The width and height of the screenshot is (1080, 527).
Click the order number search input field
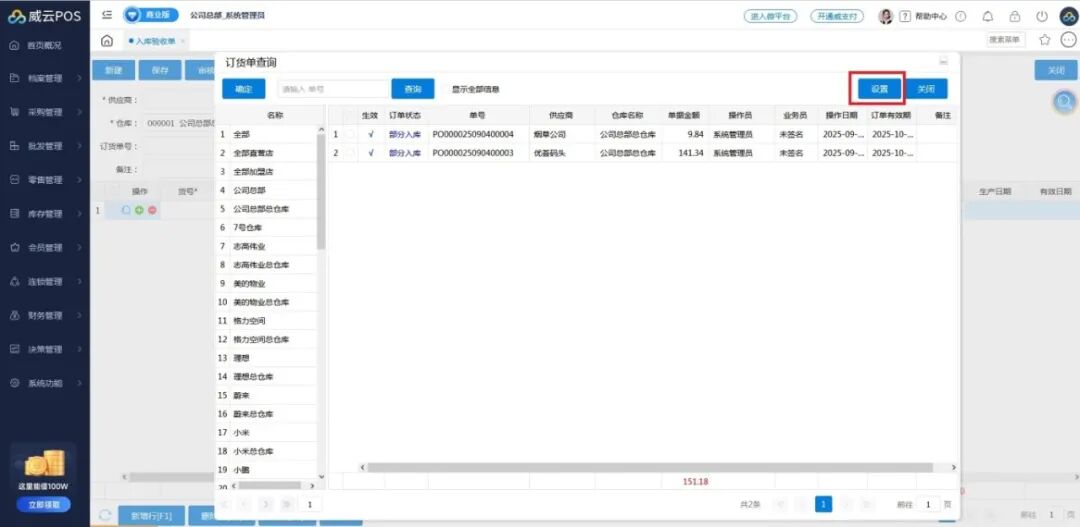point(333,89)
